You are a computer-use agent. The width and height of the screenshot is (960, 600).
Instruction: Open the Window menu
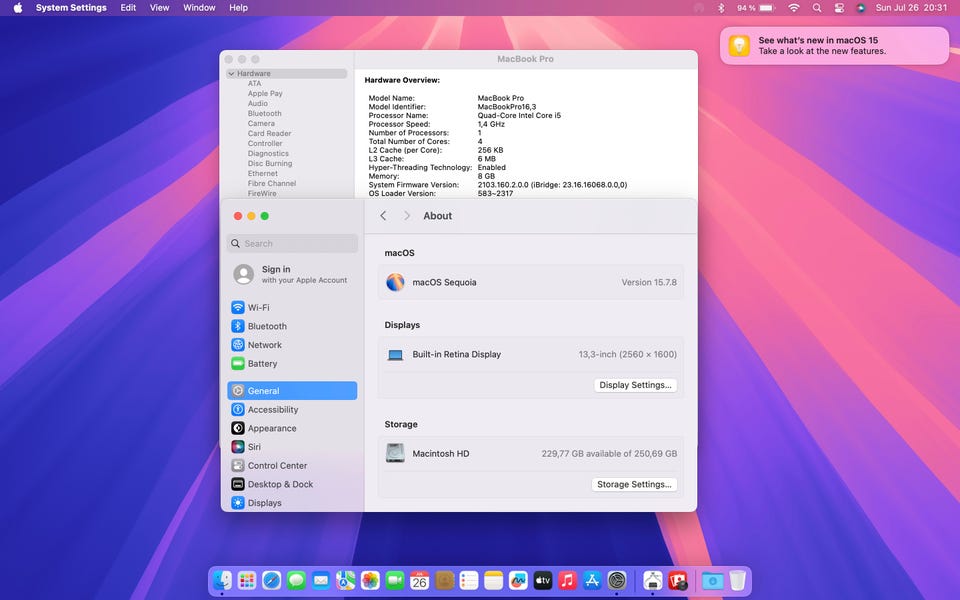(199, 8)
